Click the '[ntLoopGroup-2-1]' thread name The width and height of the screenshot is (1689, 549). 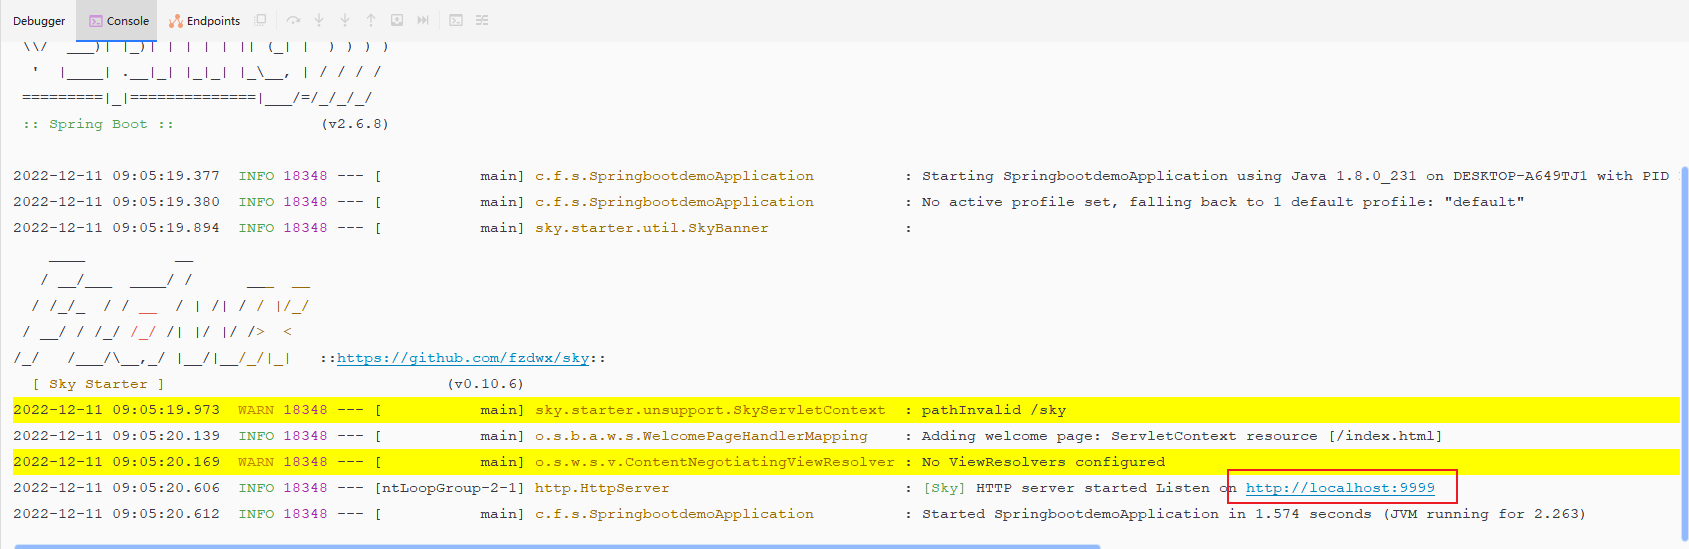(x=449, y=488)
